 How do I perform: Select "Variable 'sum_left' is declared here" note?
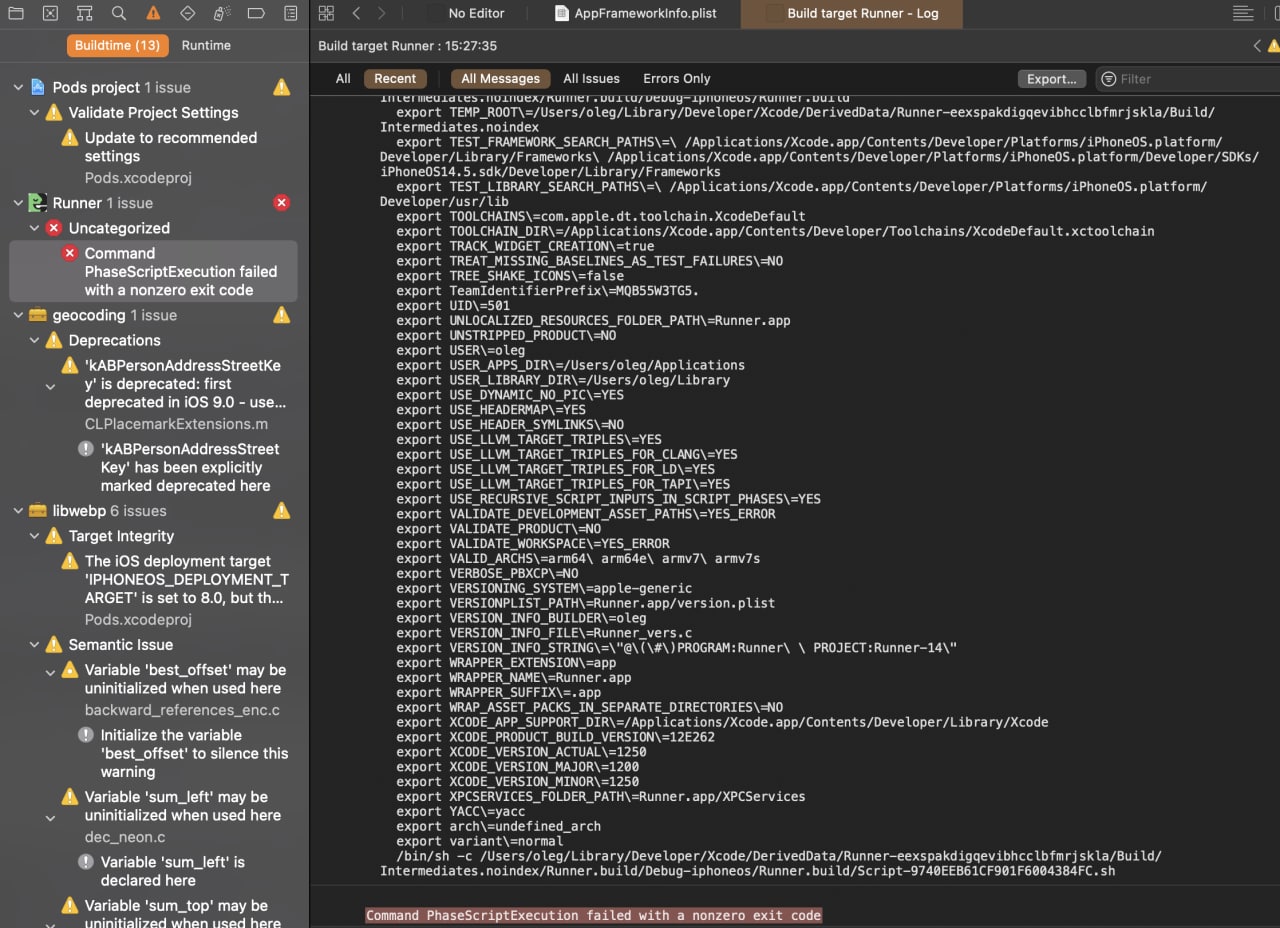(172, 871)
